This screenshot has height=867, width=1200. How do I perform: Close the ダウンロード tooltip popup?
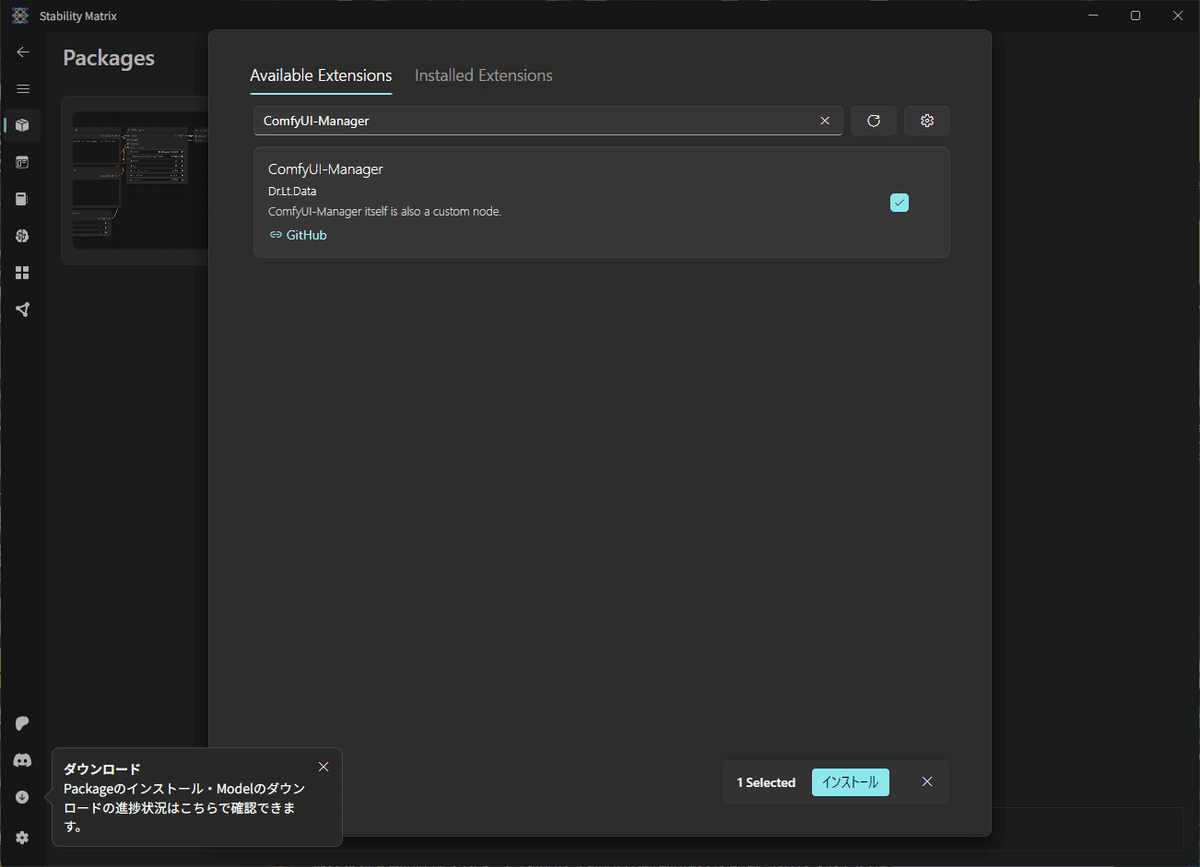tap(323, 767)
